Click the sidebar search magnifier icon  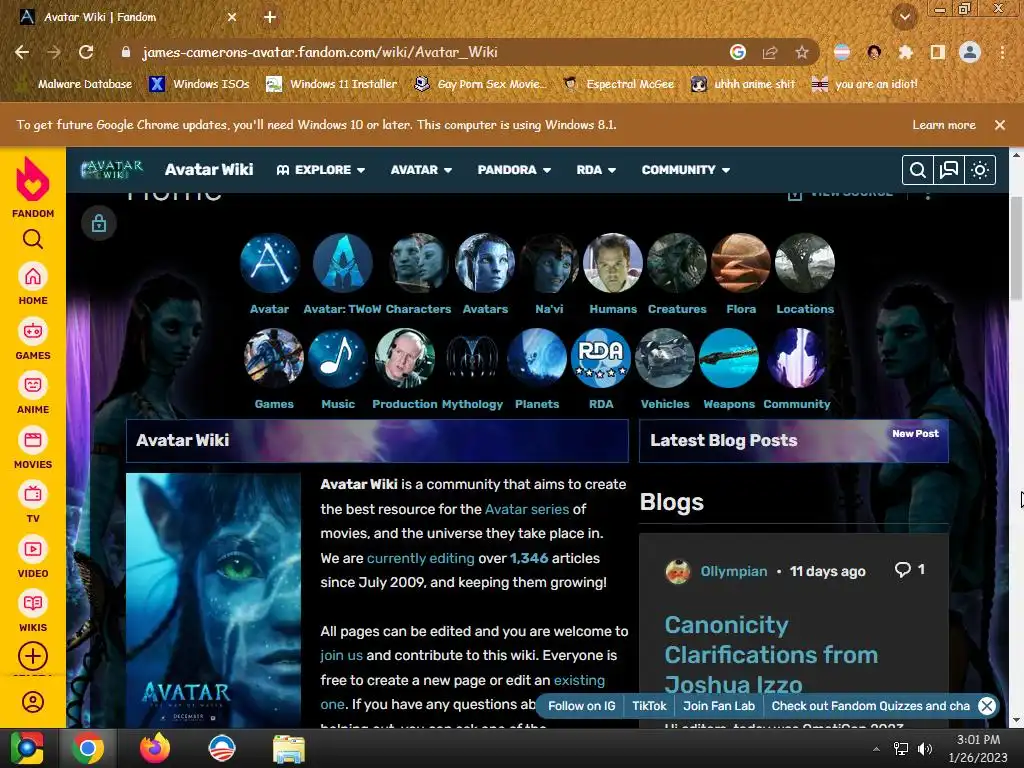[33, 239]
